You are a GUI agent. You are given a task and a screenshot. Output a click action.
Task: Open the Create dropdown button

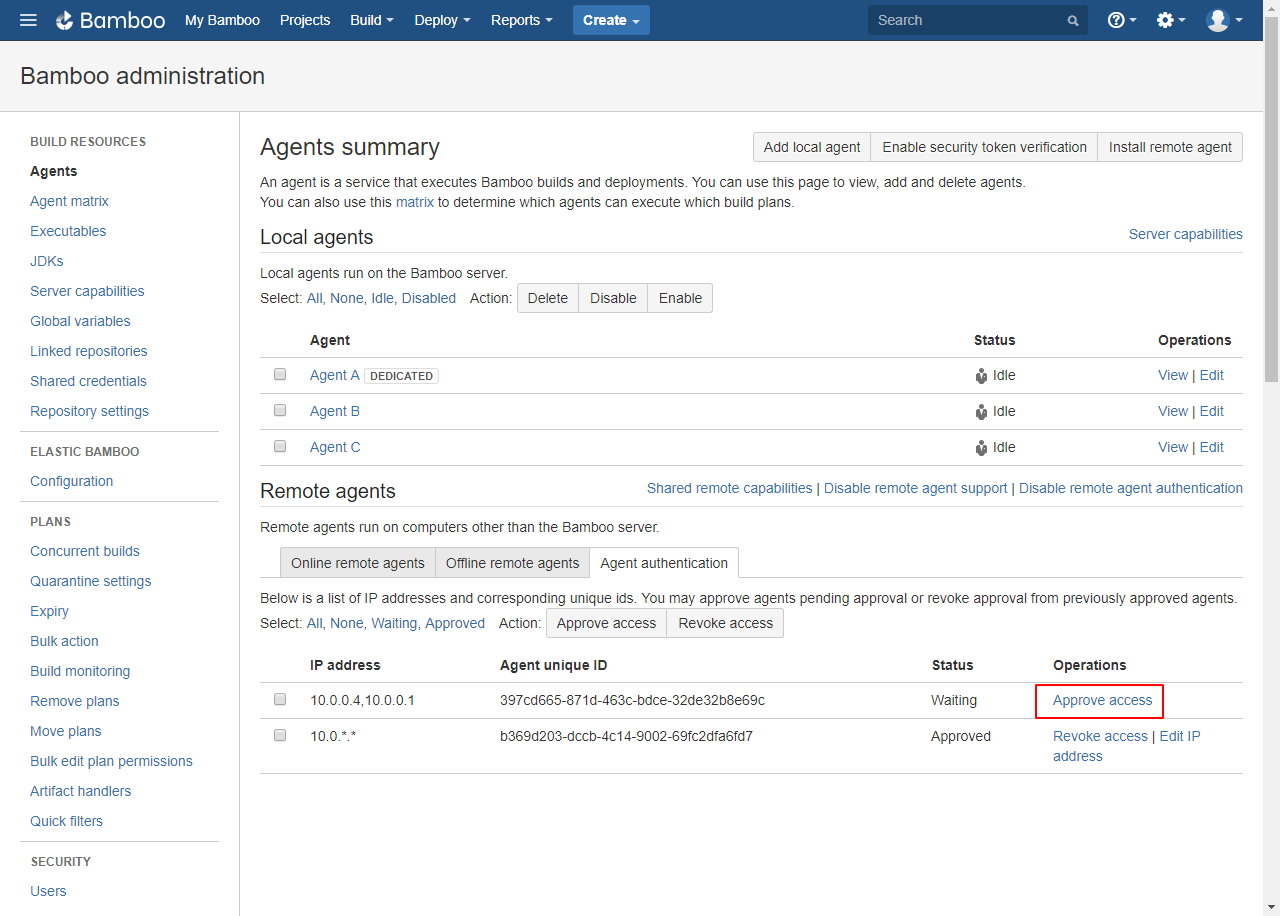[611, 20]
